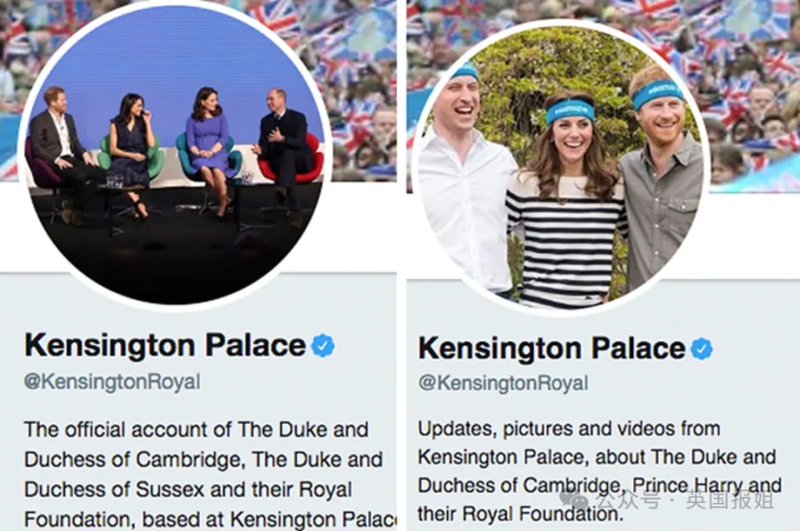Click the 英国报姐 watermark text
Screen dimensions: 800x531
point(730,500)
